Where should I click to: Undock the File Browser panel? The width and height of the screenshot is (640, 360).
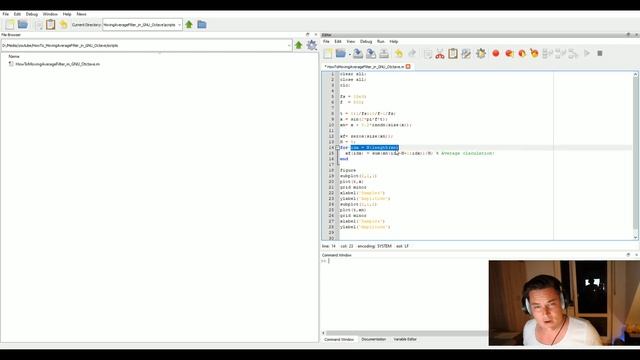(308, 35)
